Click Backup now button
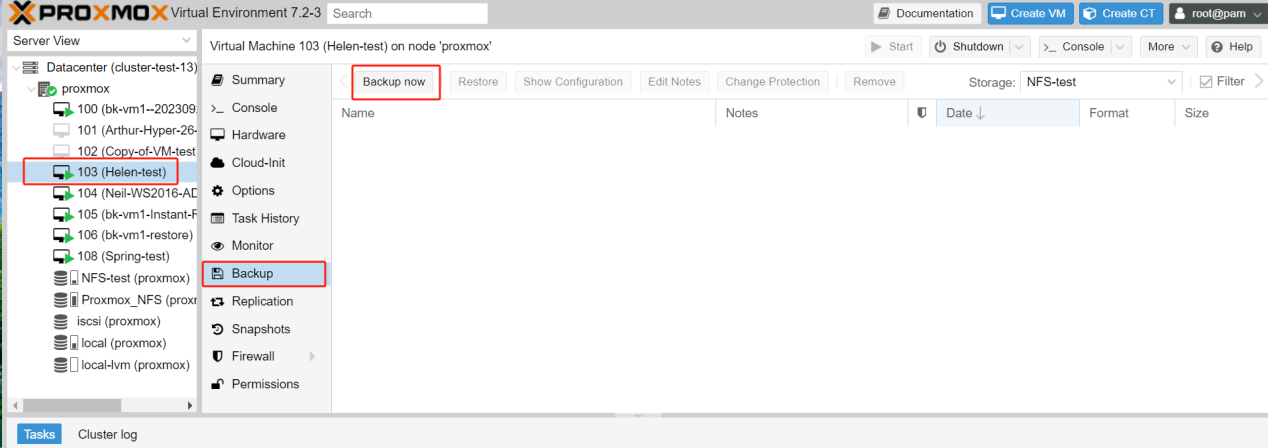Screen dimensions: 1268x448 394,82
